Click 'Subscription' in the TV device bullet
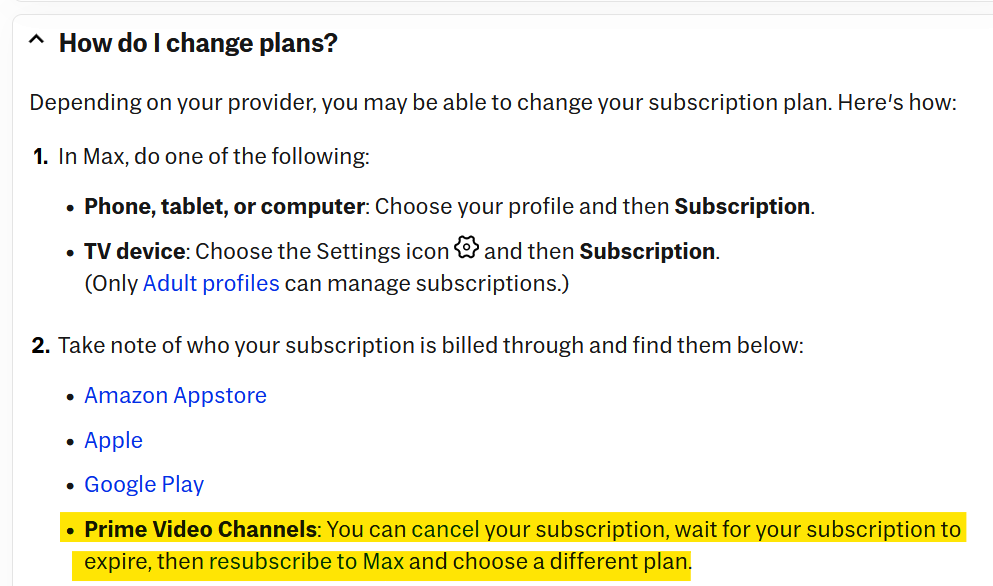 click(647, 251)
